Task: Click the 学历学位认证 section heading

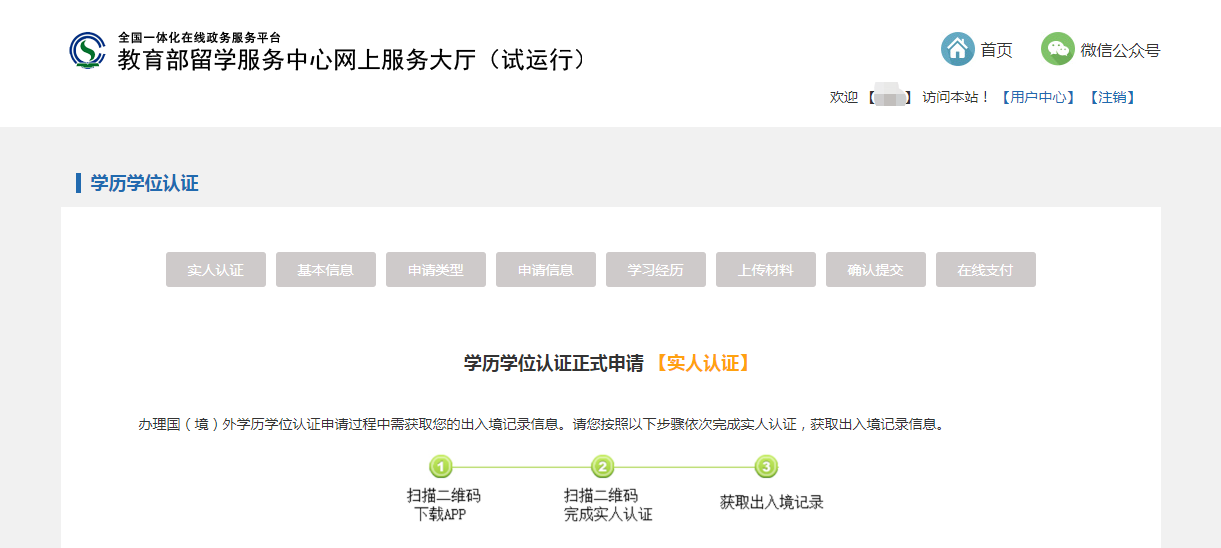Action: [x=144, y=183]
